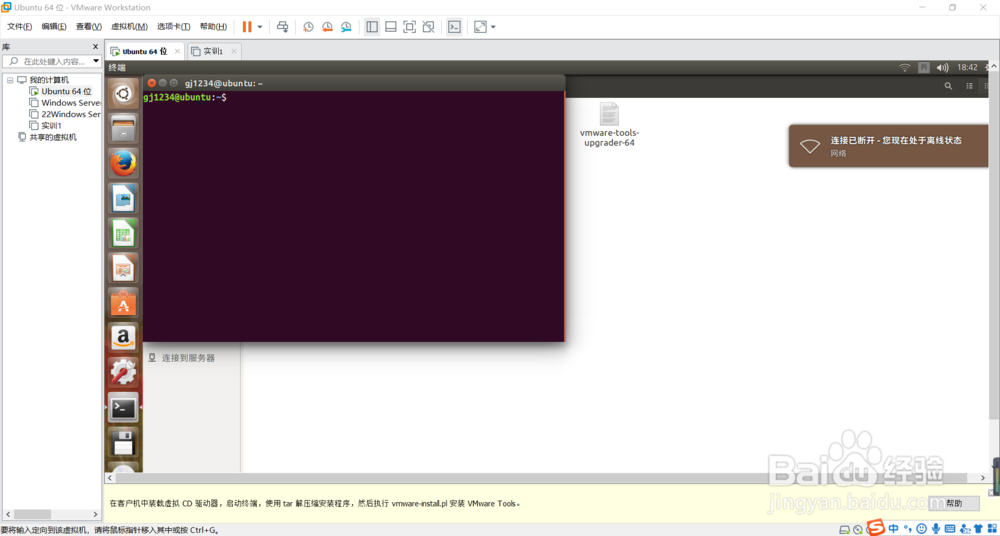This screenshot has height=536, width=1000.
Task: Send Ctrl+Alt+Del to the virtual machine
Action: coord(283,27)
